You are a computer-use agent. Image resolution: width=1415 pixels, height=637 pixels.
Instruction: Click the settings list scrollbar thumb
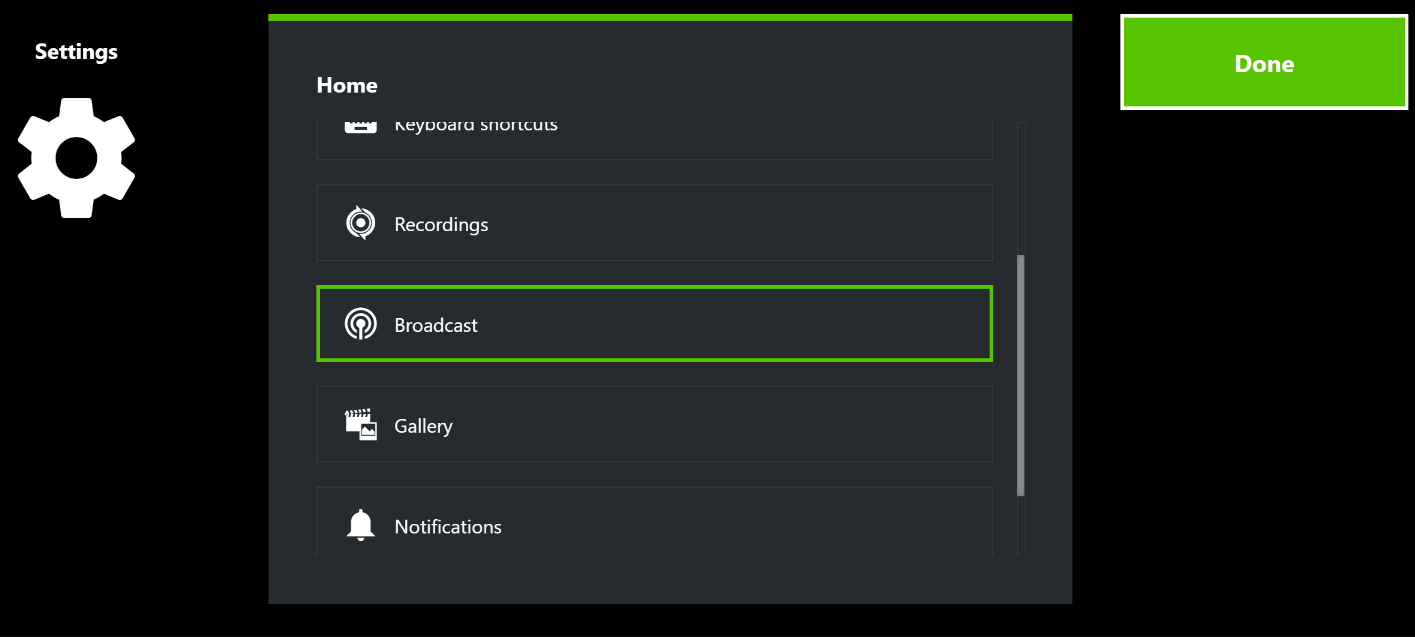pyautogui.click(x=1020, y=375)
